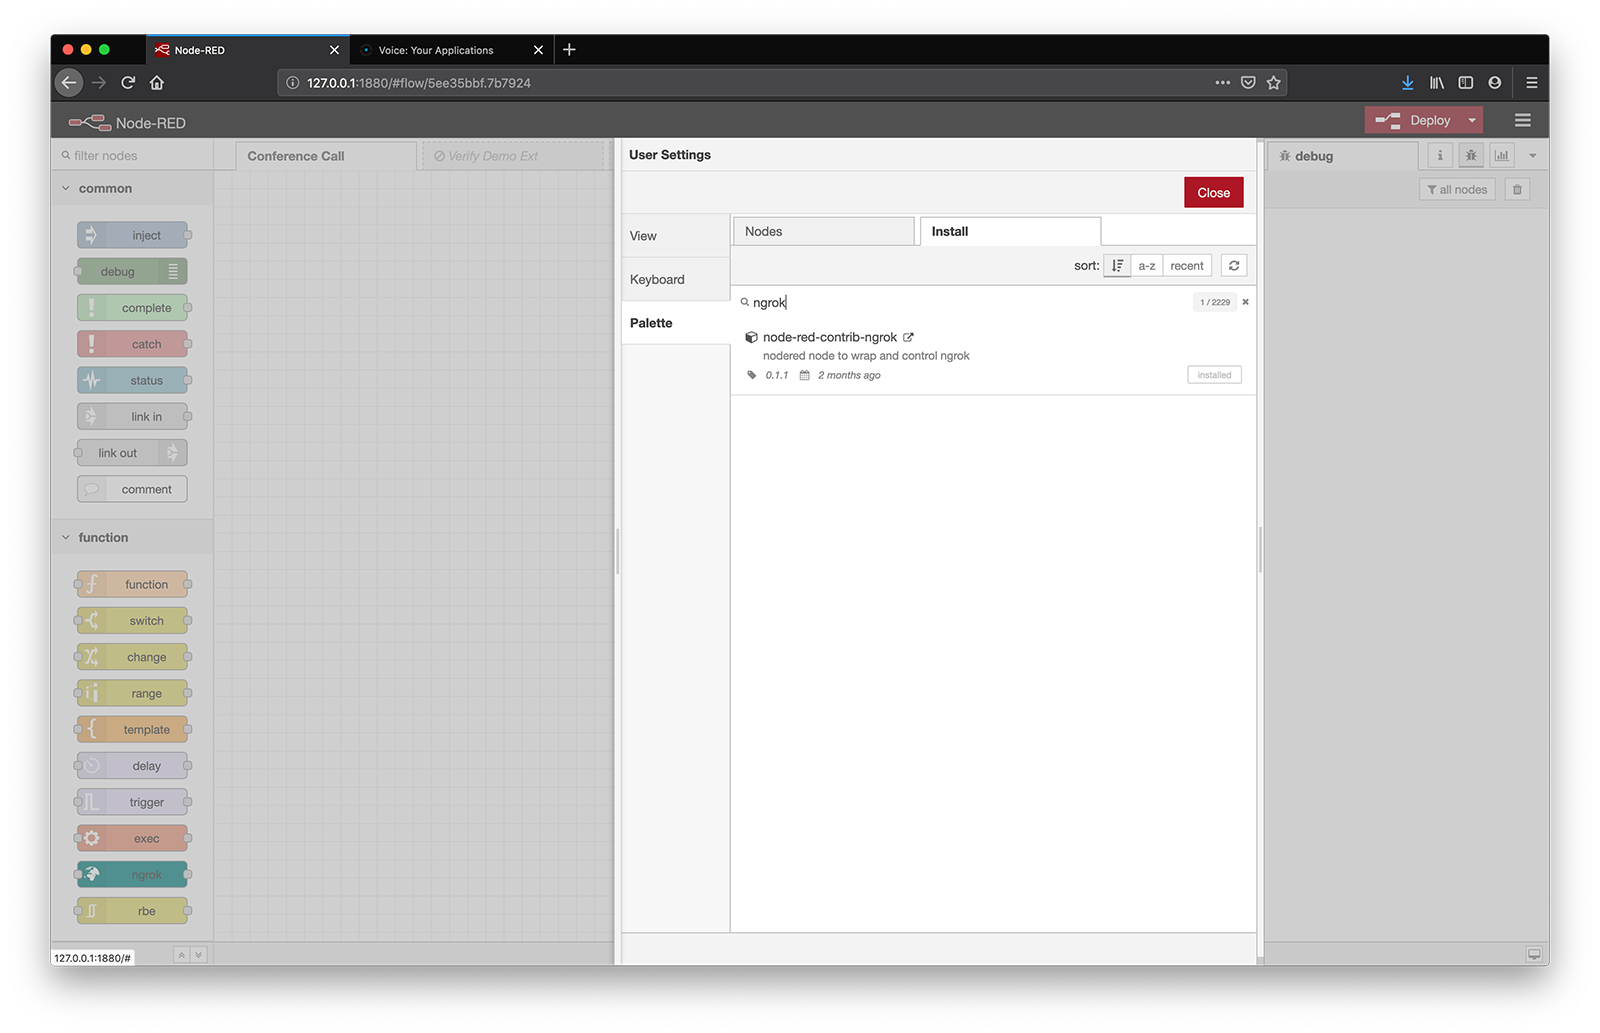
Task: Click the Deploy button
Action: (1413, 120)
